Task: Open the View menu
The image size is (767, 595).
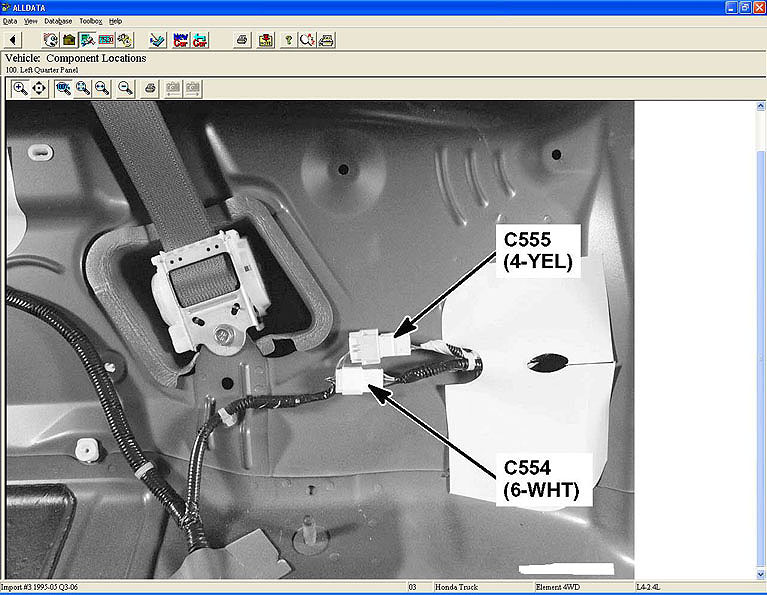Action: point(31,20)
